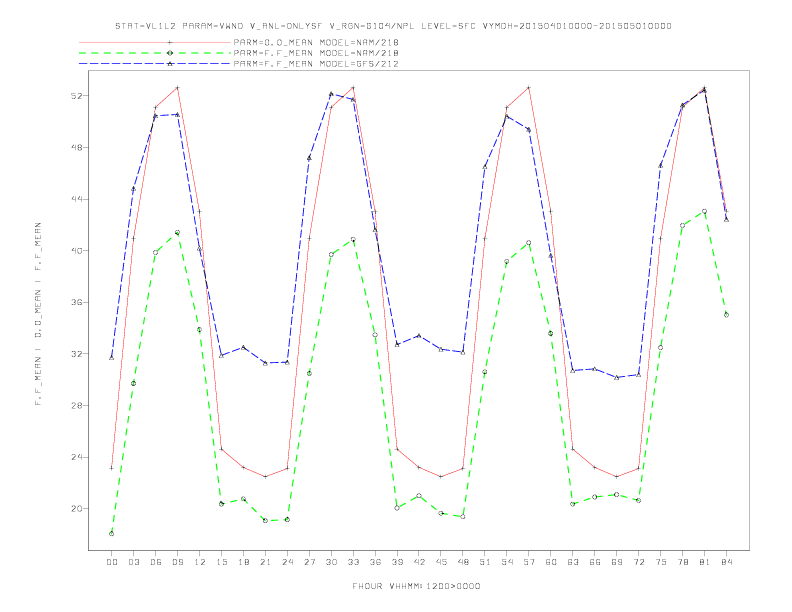Image resolution: width=792 pixels, height=612 pixels.
Task: Click x-axis tick label 57
Action: [529, 562]
